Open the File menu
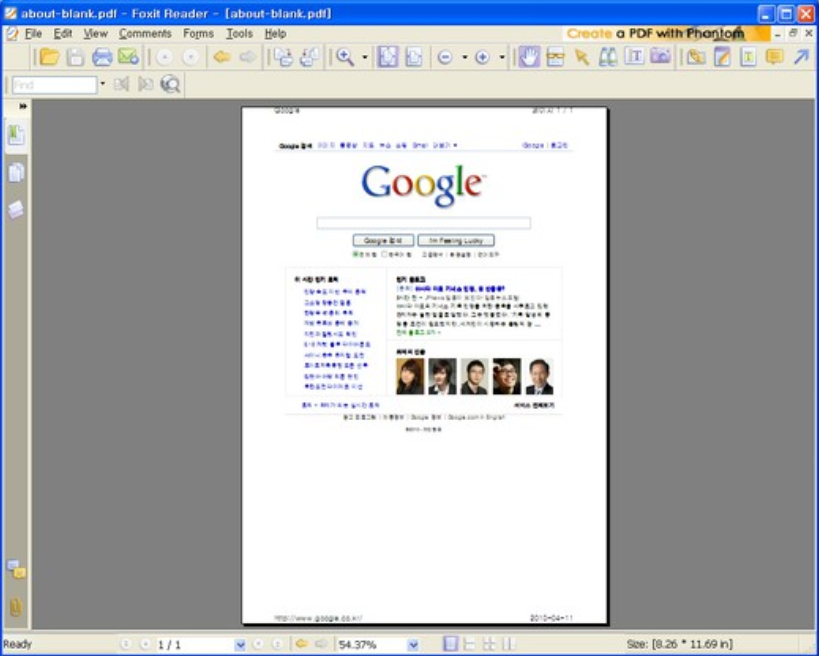 pos(33,33)
